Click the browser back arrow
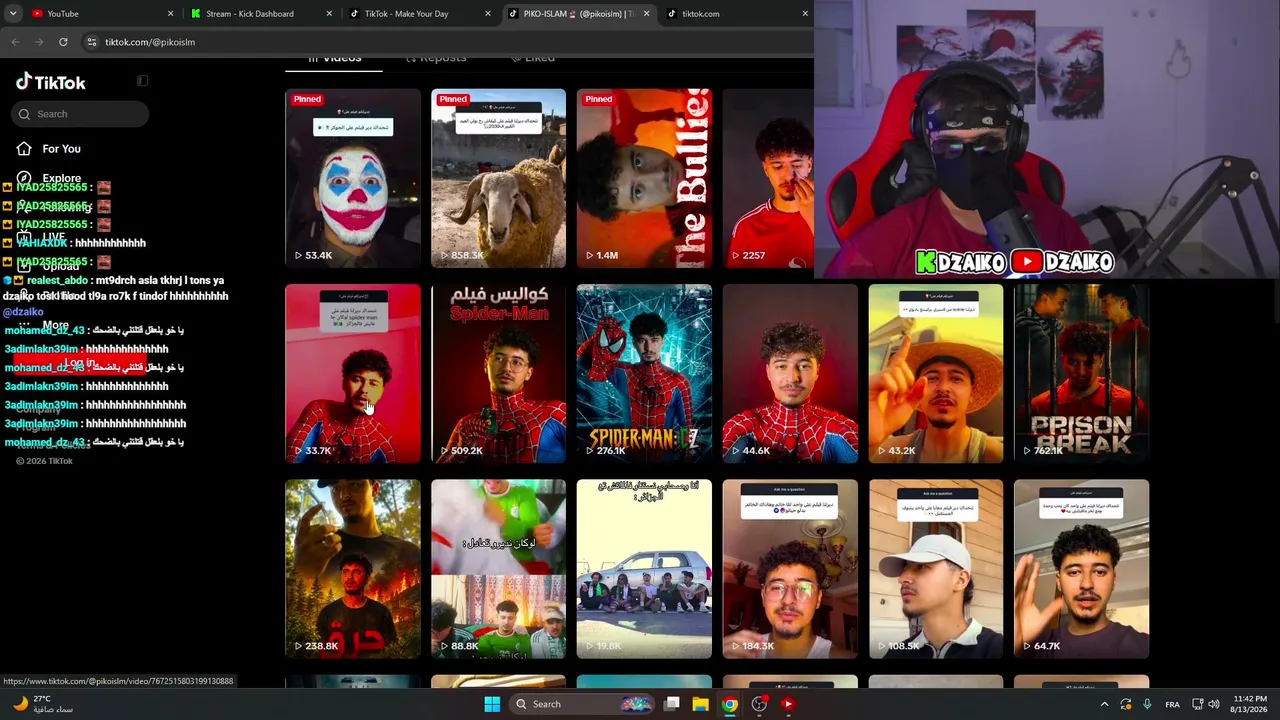 point(15,42)
